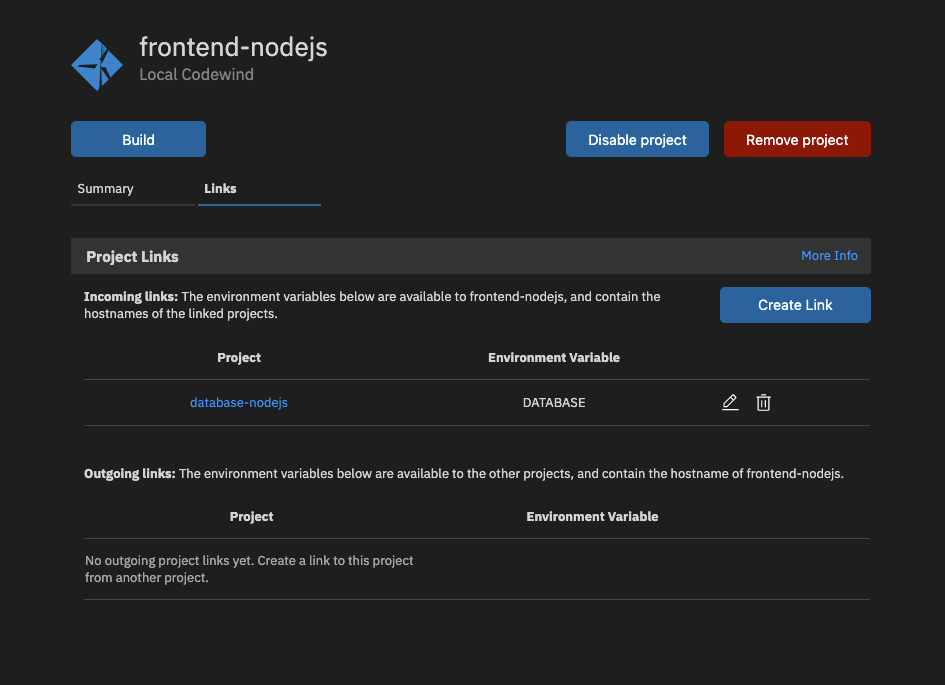Open the database-nodejs project link
Viewport: 945px width, 685px height.
tap(238, 402)
